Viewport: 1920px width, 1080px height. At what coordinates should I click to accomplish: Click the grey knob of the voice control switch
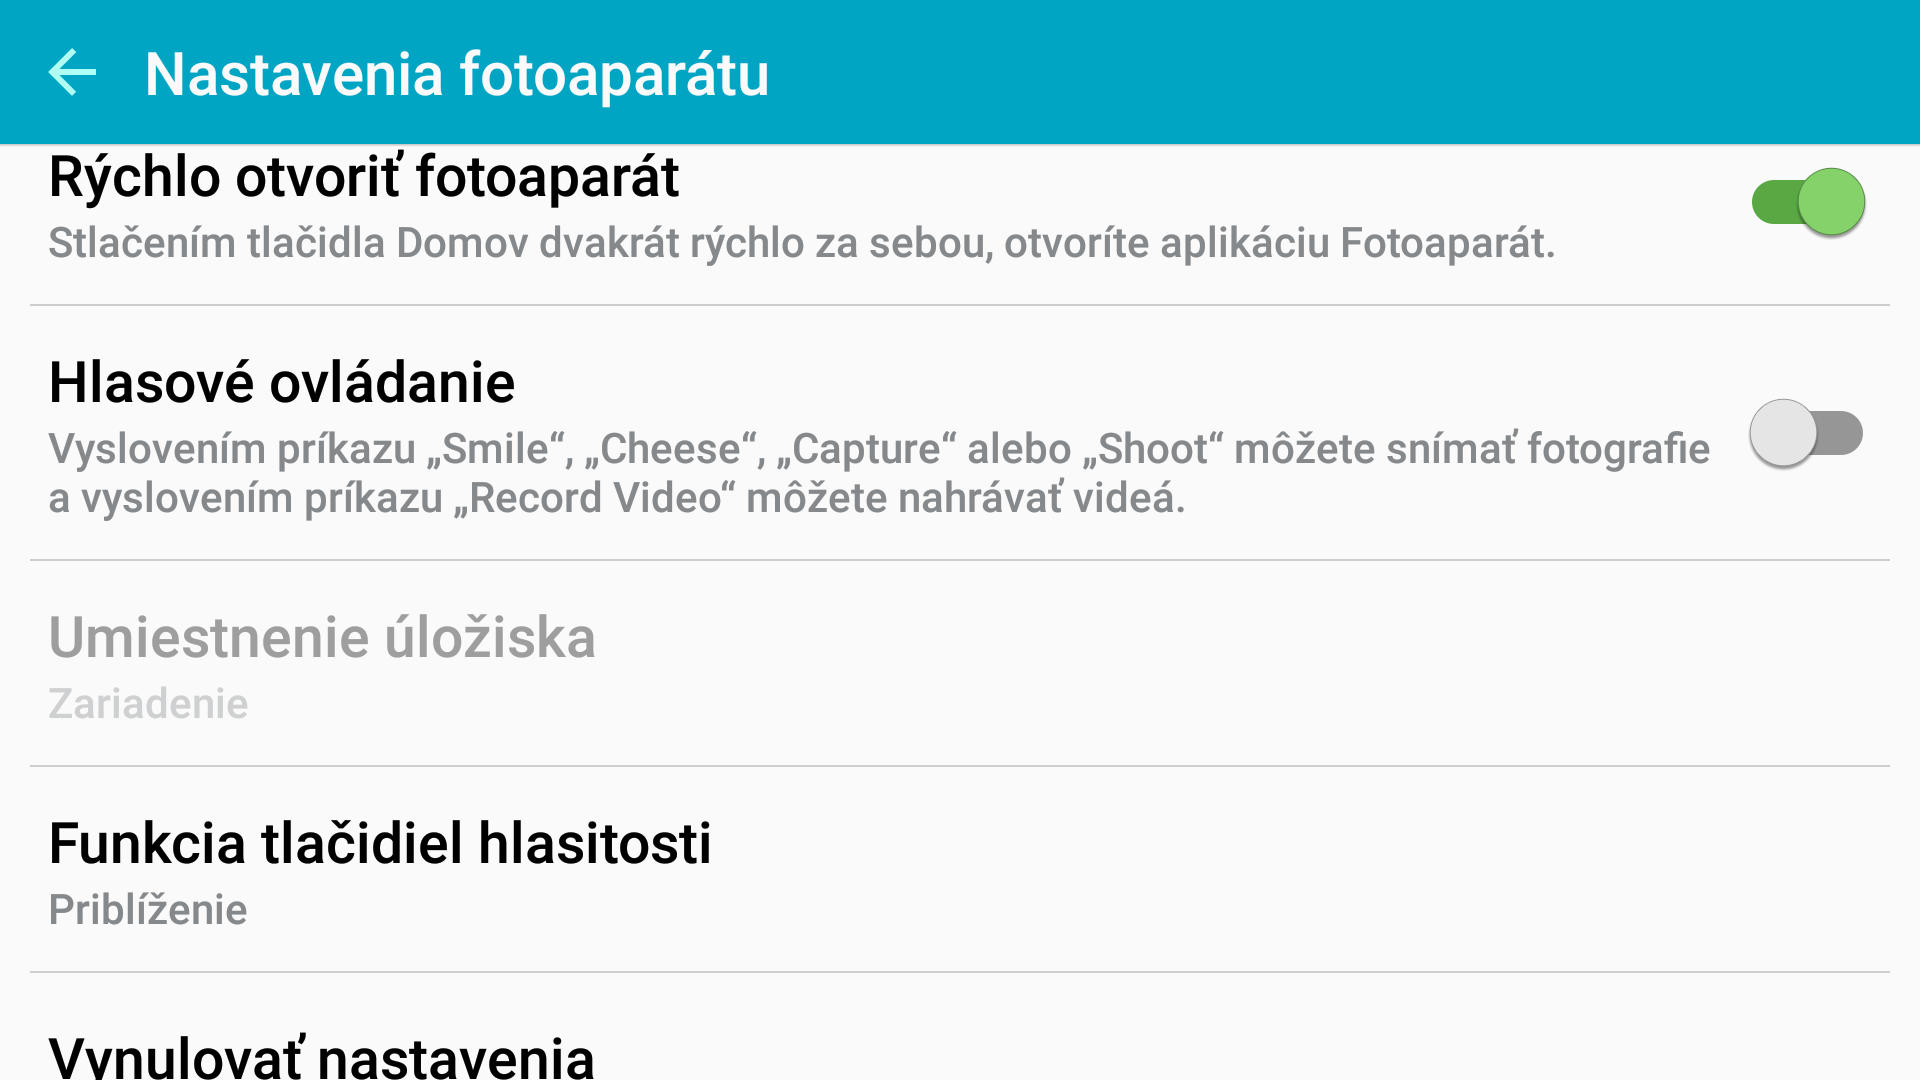pyautogui.click(x=1783, y=433)
